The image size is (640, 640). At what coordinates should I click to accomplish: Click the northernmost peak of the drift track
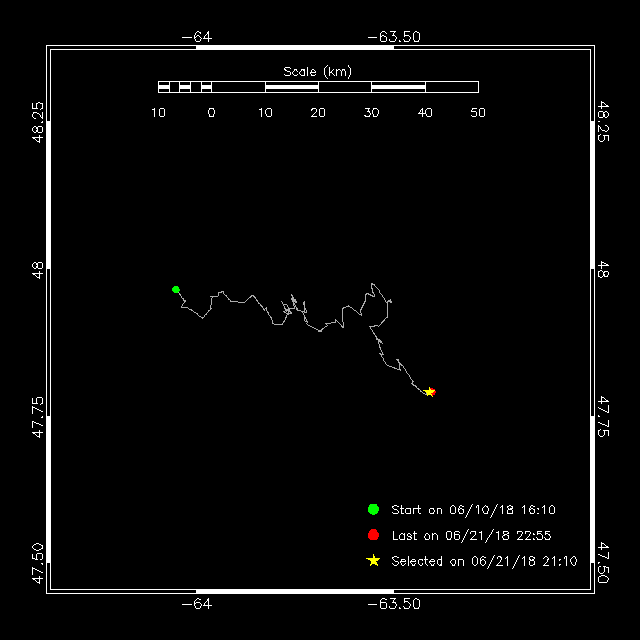pyautogui.click(x=372, y=284)
